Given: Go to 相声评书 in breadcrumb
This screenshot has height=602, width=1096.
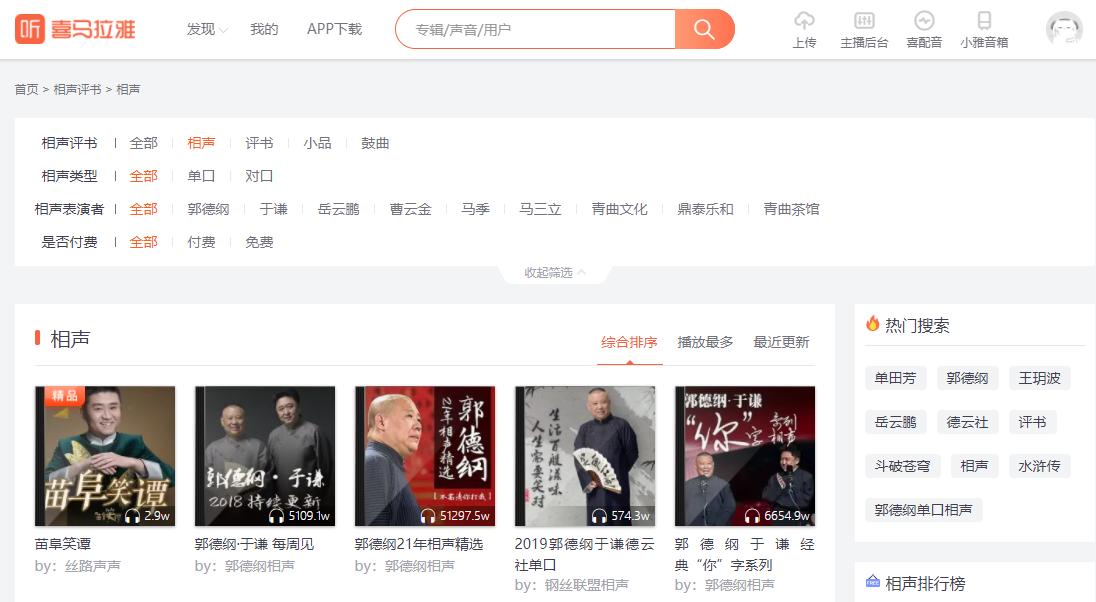Looking at the screenshot, I should click(78, 89).
